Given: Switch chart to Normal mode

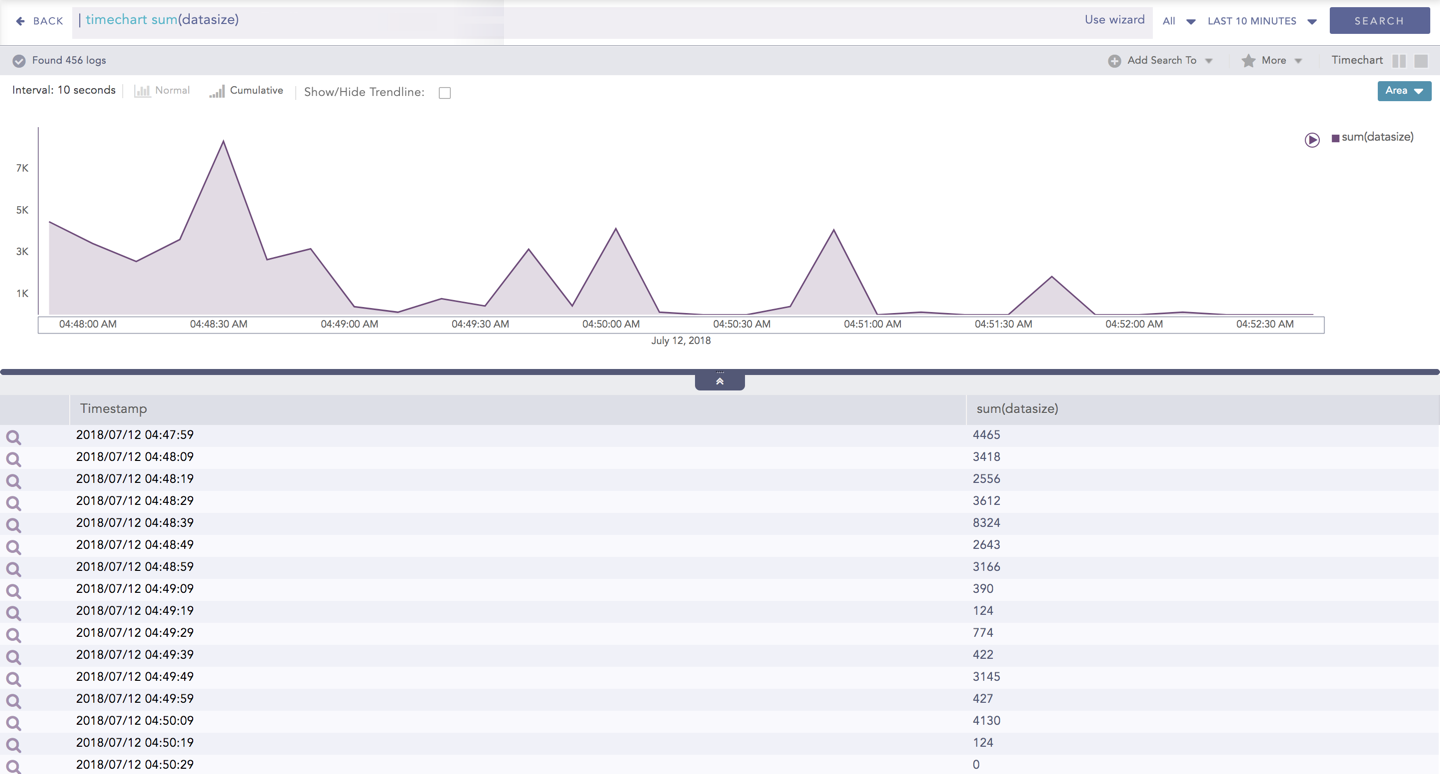Looking at the screenshot, I should tap(162, 91).
